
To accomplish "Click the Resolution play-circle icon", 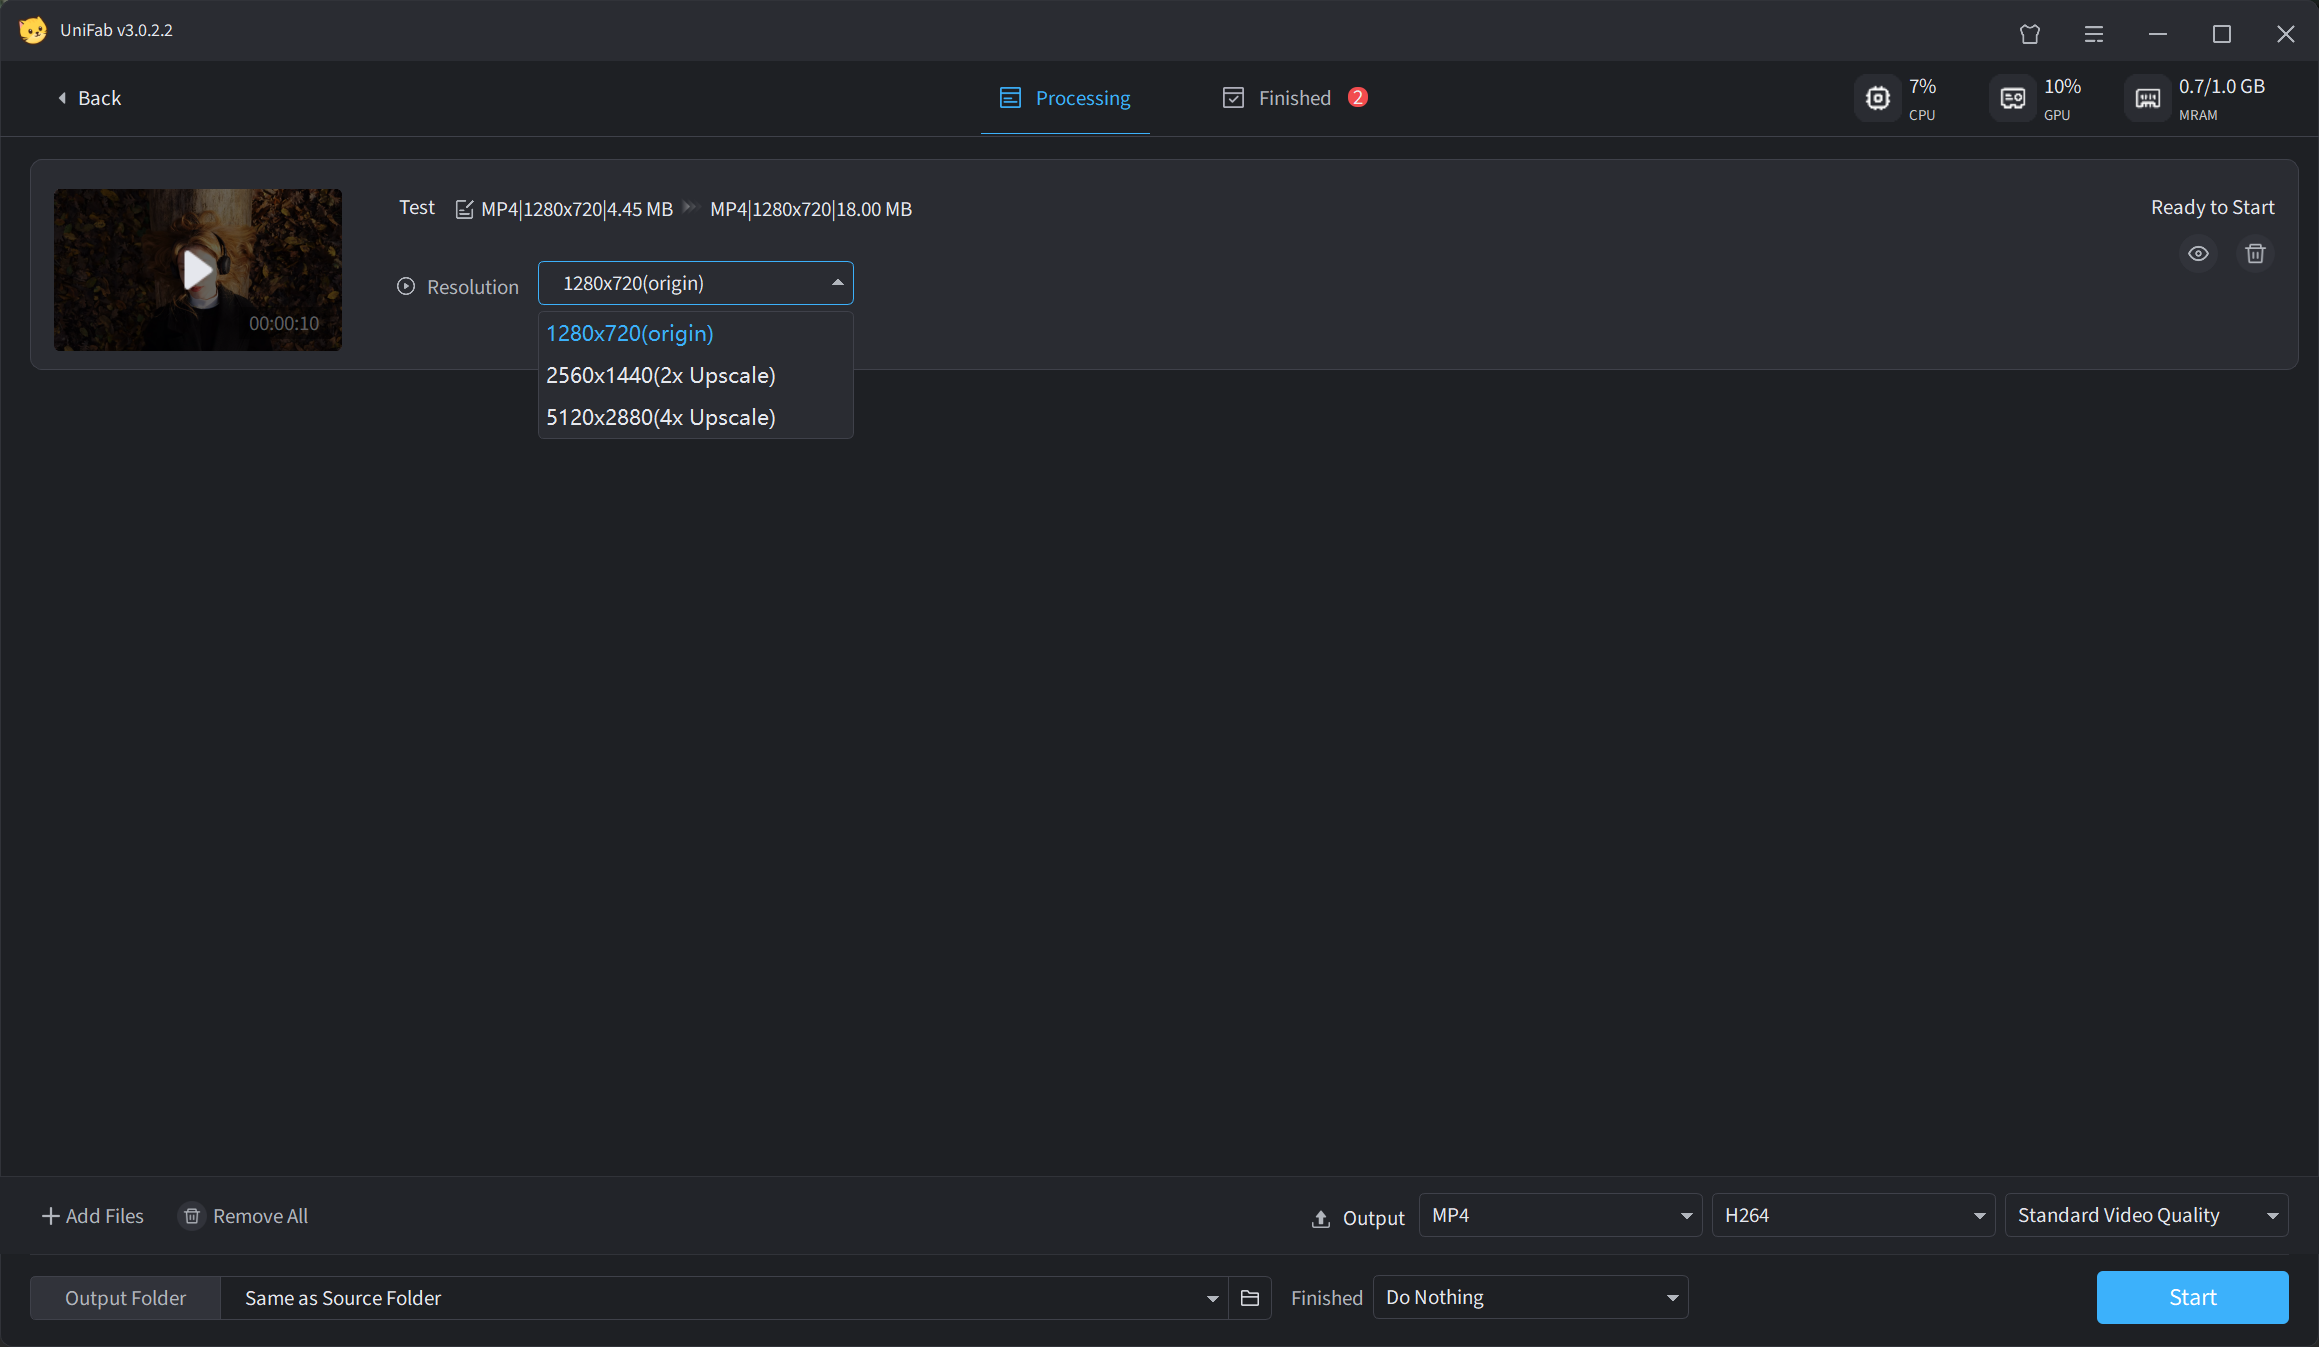I will (406, 286).
